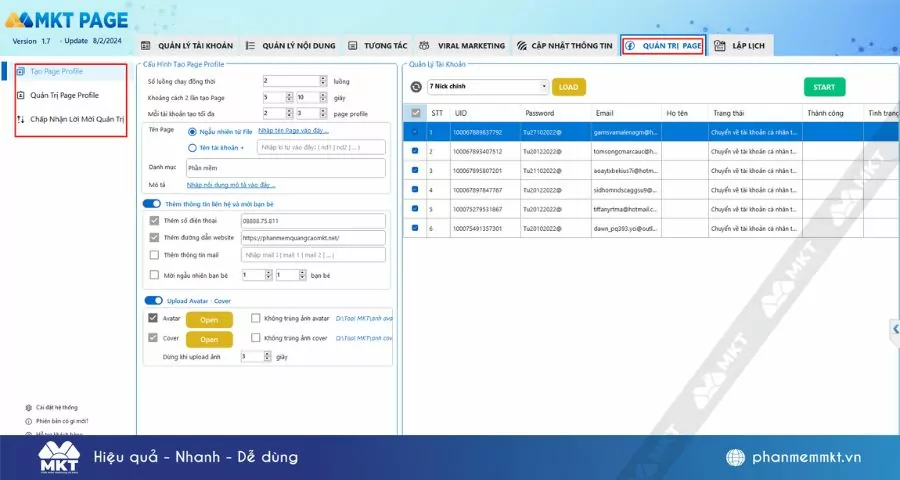900x480 pixels.
Task: Check Mời ngẫu nhiên bạn bè checkbox
Action: click(x=154, y=275)
